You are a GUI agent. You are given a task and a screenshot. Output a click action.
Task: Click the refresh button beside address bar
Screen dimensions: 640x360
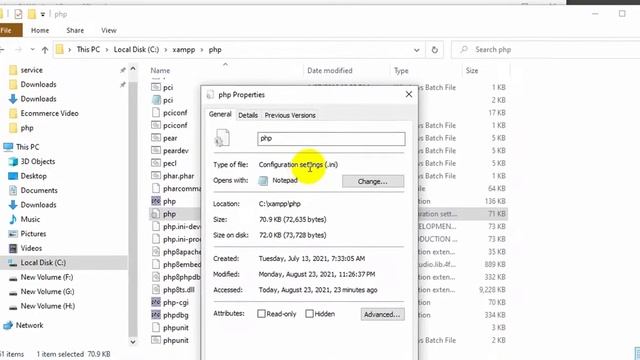[435, 49]
